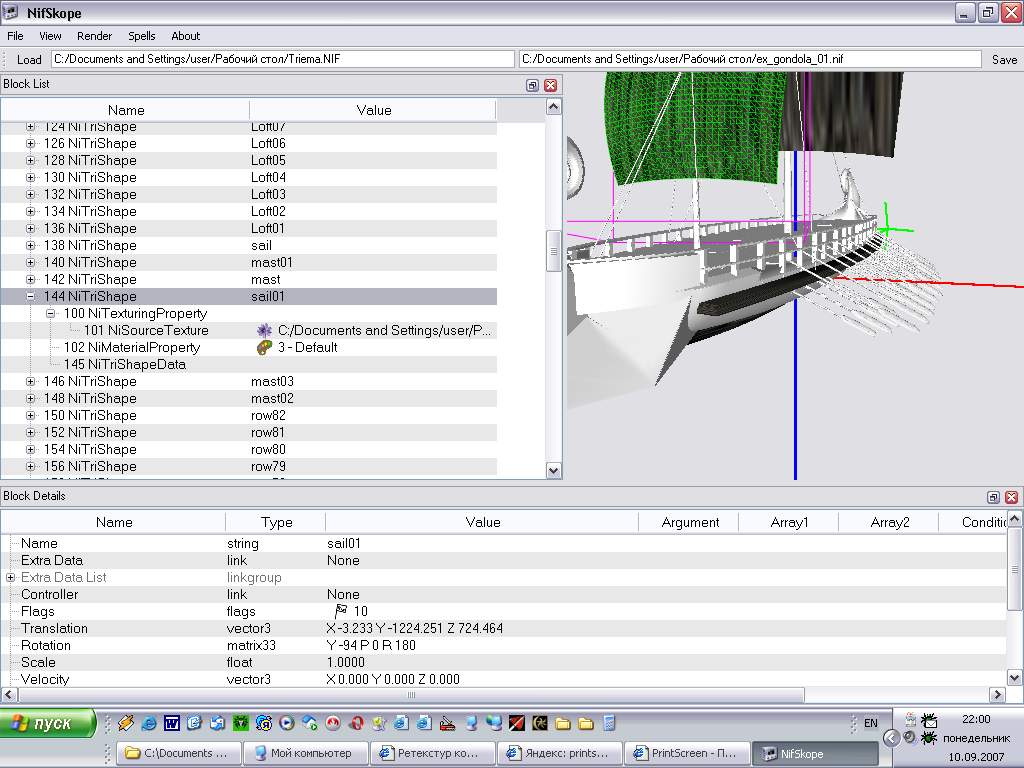The height and width of the screenshot is (768, 1024).
Task: Click the system tray clock showing 22:00
Action: [x=976, y=719]
